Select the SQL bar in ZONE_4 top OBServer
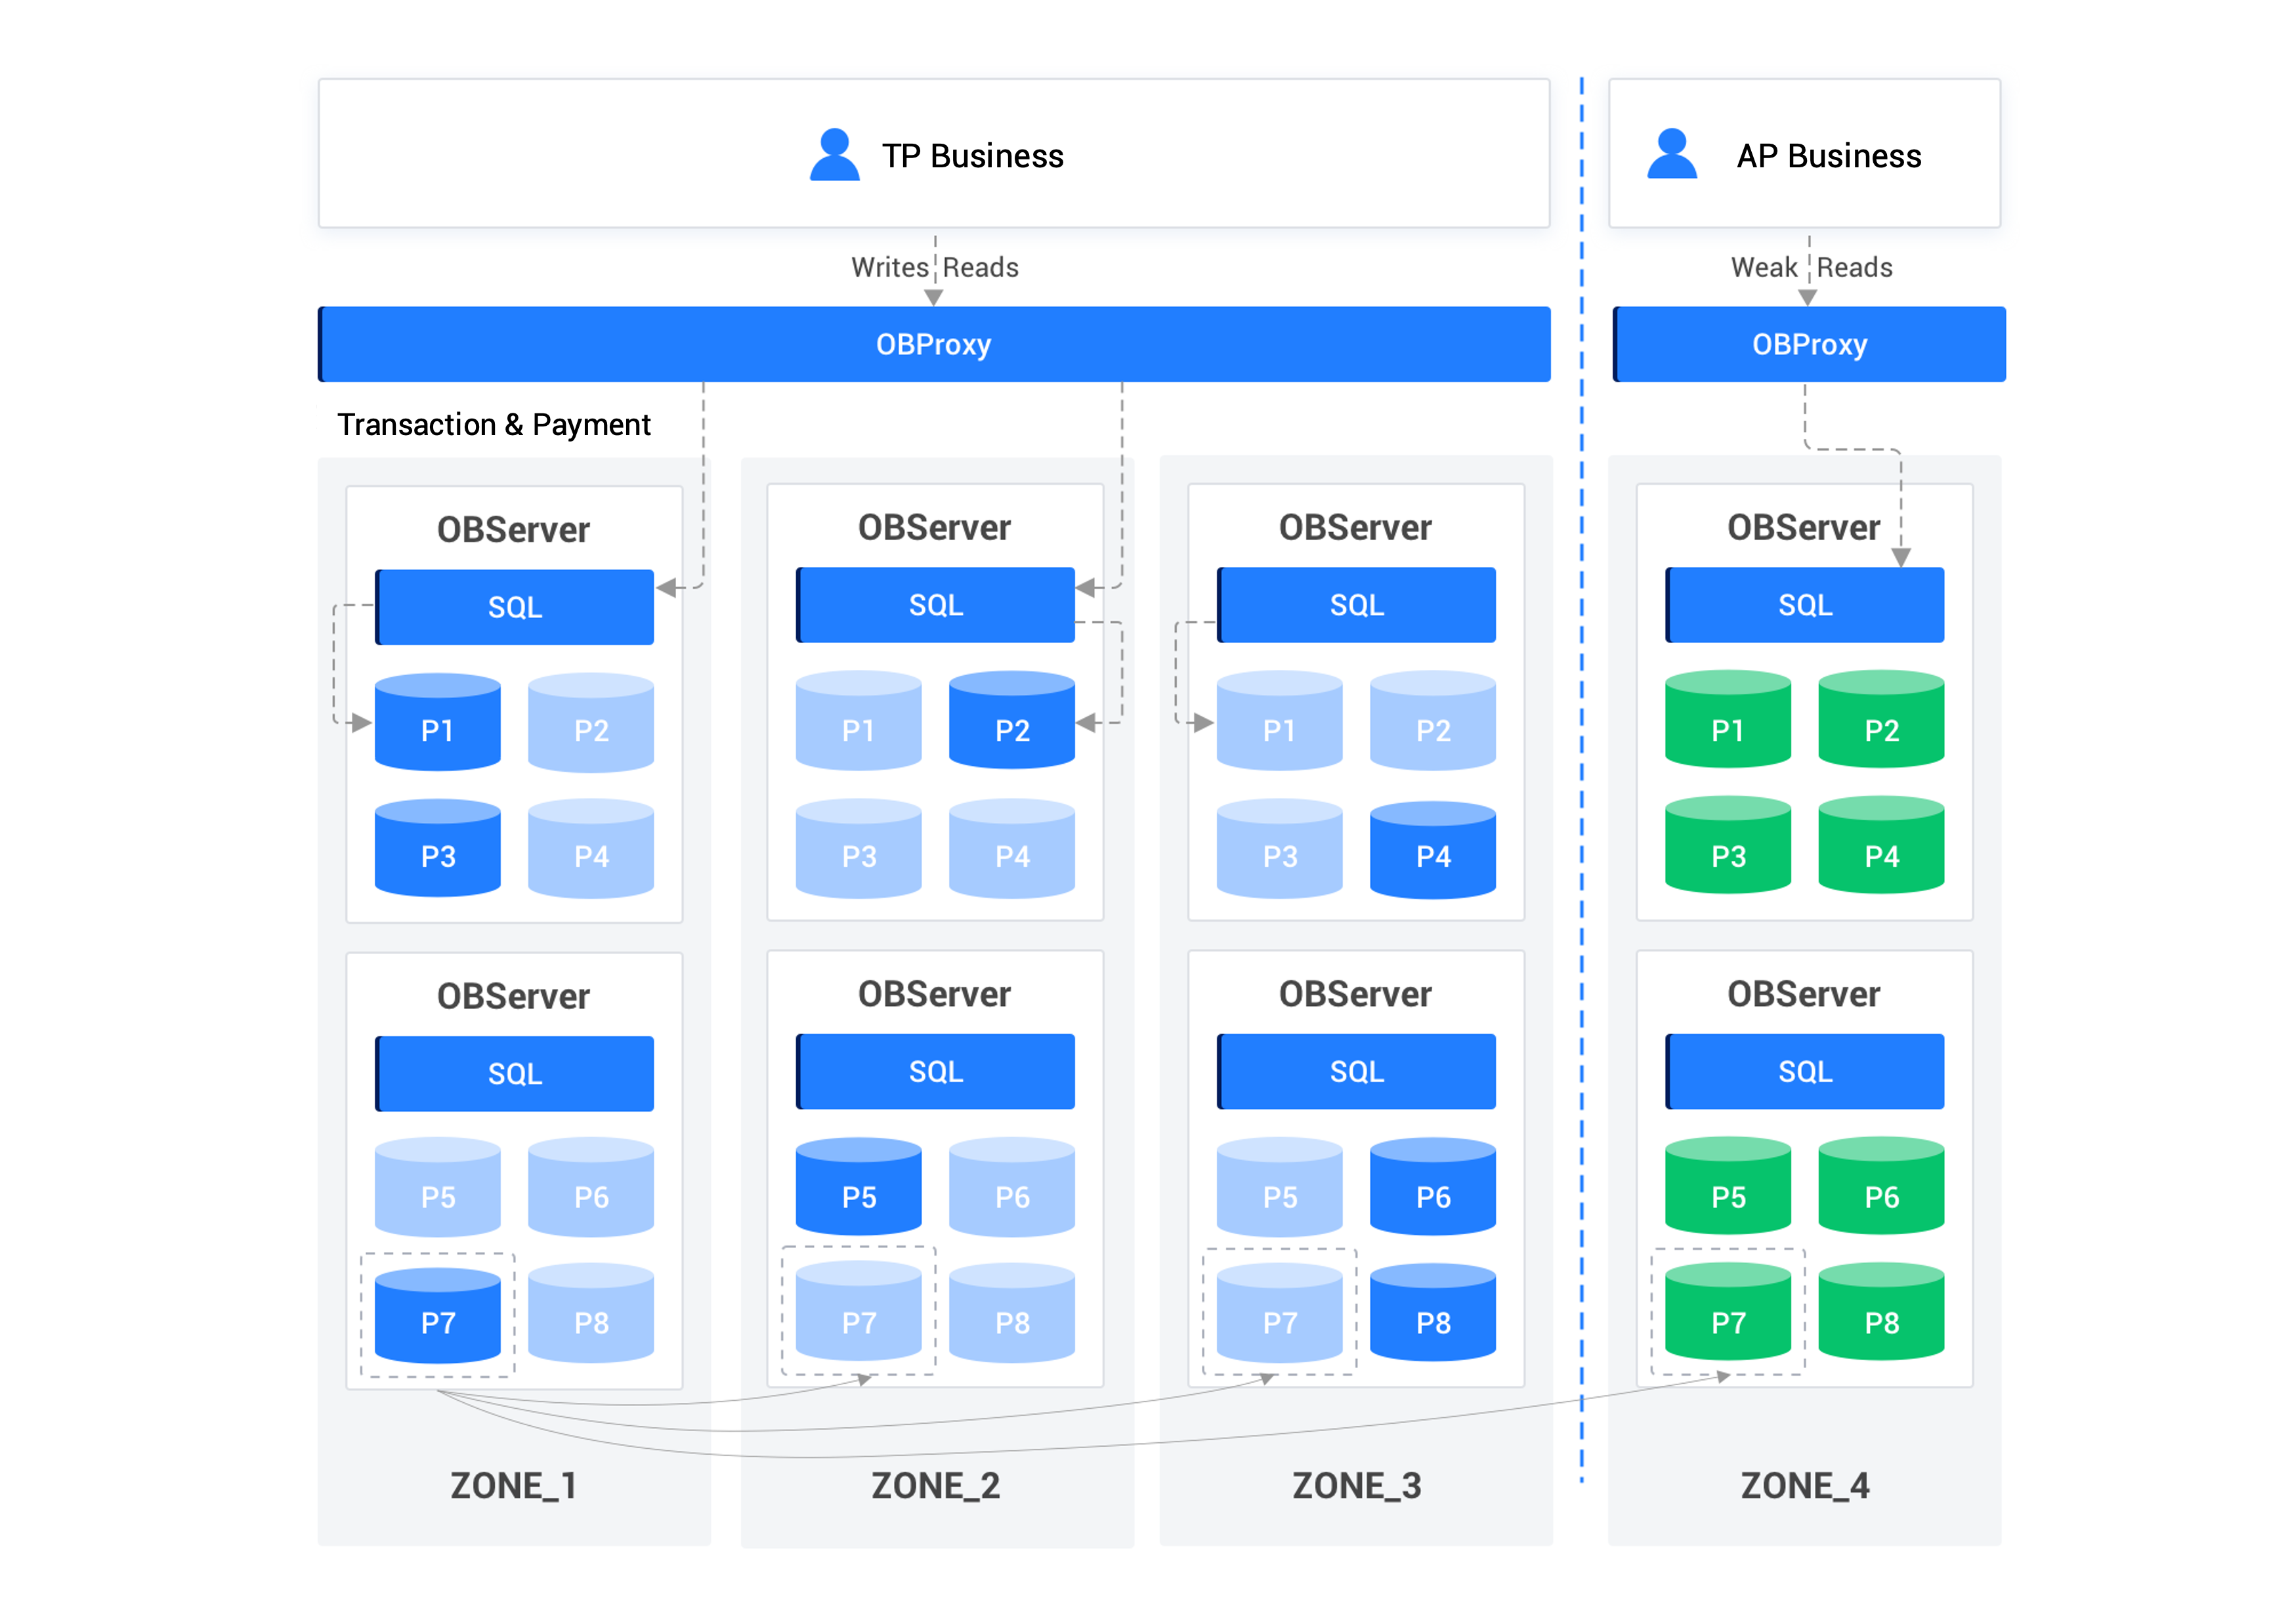The image size is (2292, 1624). (1803, 604)
